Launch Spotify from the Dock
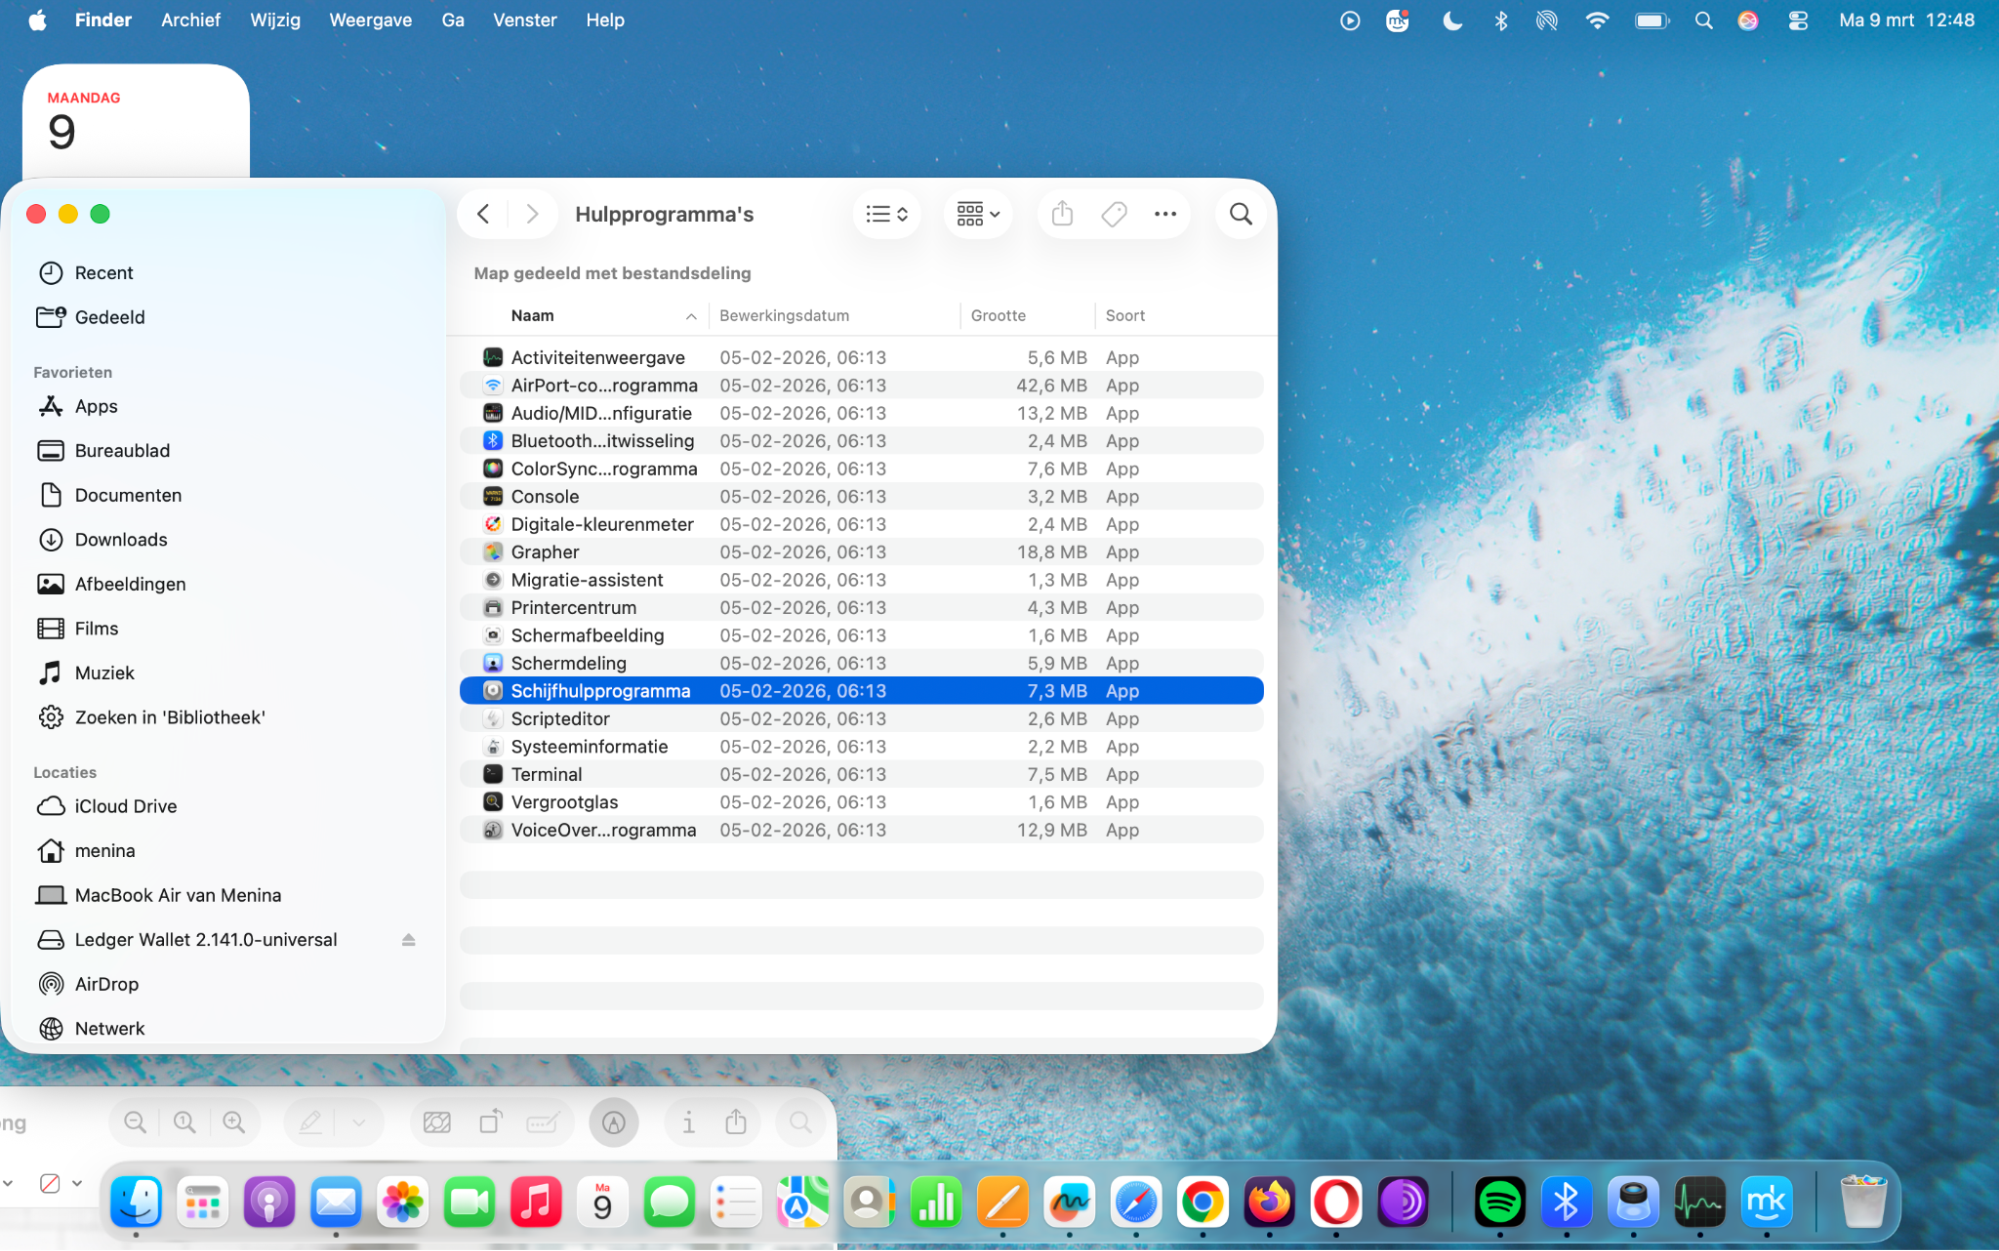Image resolution: width=1999 pixels, height=1251 pixels. [x=1500, y=1201]
